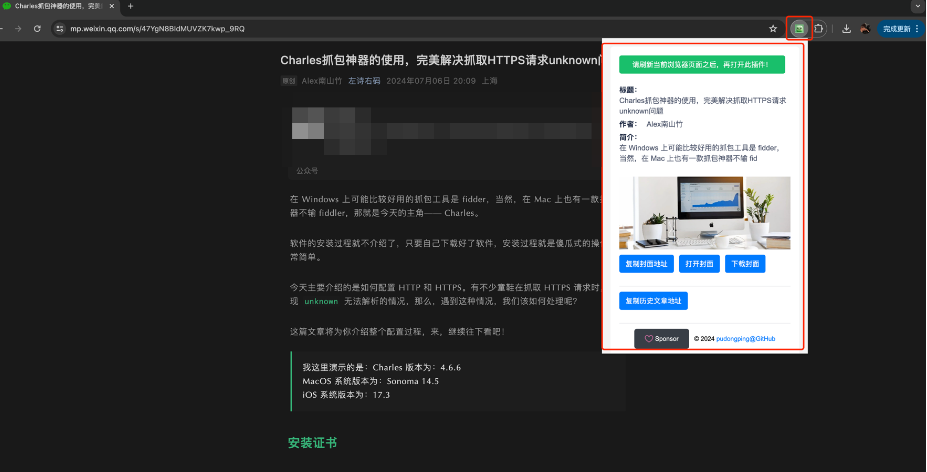The image size is (927, 472).
Task: Reload the page with the refresh icon
Action: point(40,29)
